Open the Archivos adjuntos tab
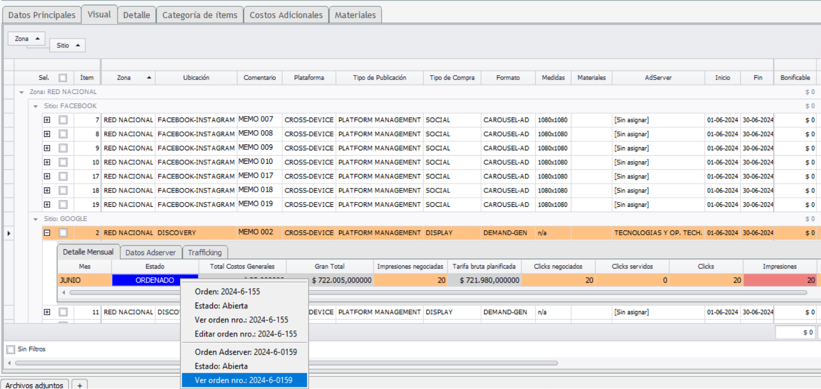Image resolution: width=821 pixels, height=389 pixels. (35, 385)
